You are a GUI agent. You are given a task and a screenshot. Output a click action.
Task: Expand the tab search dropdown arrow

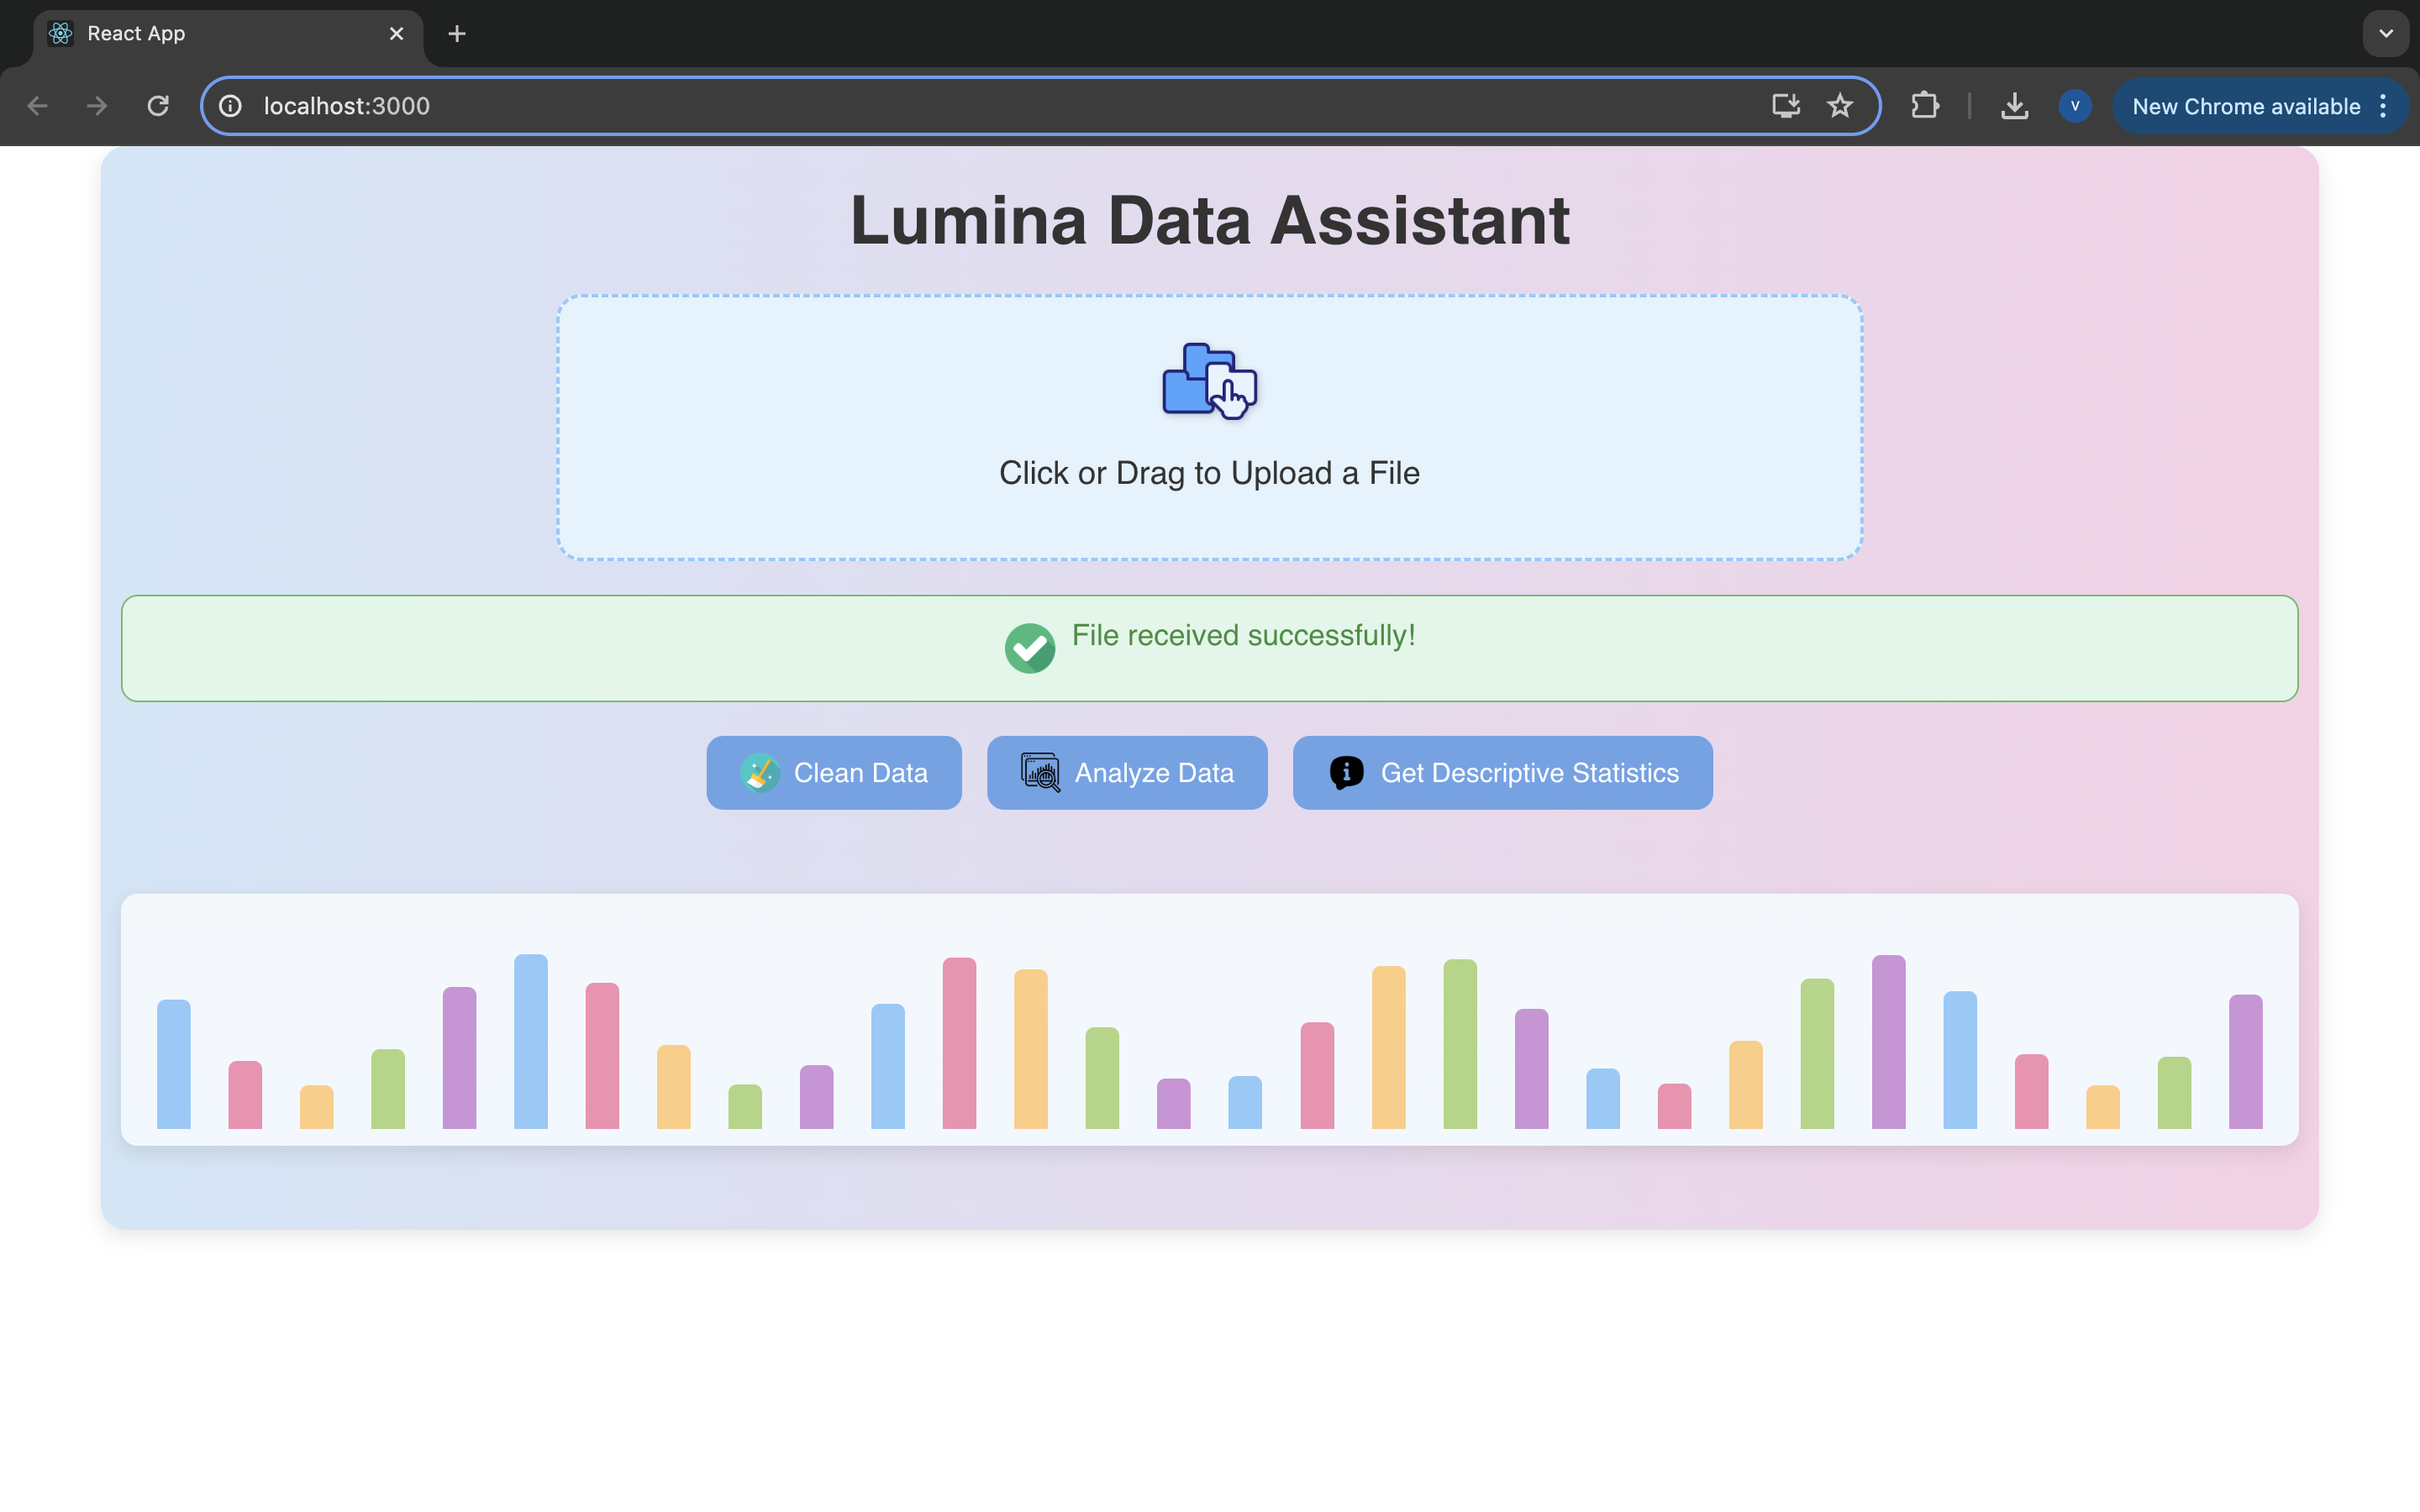(x=2385, y=34)
